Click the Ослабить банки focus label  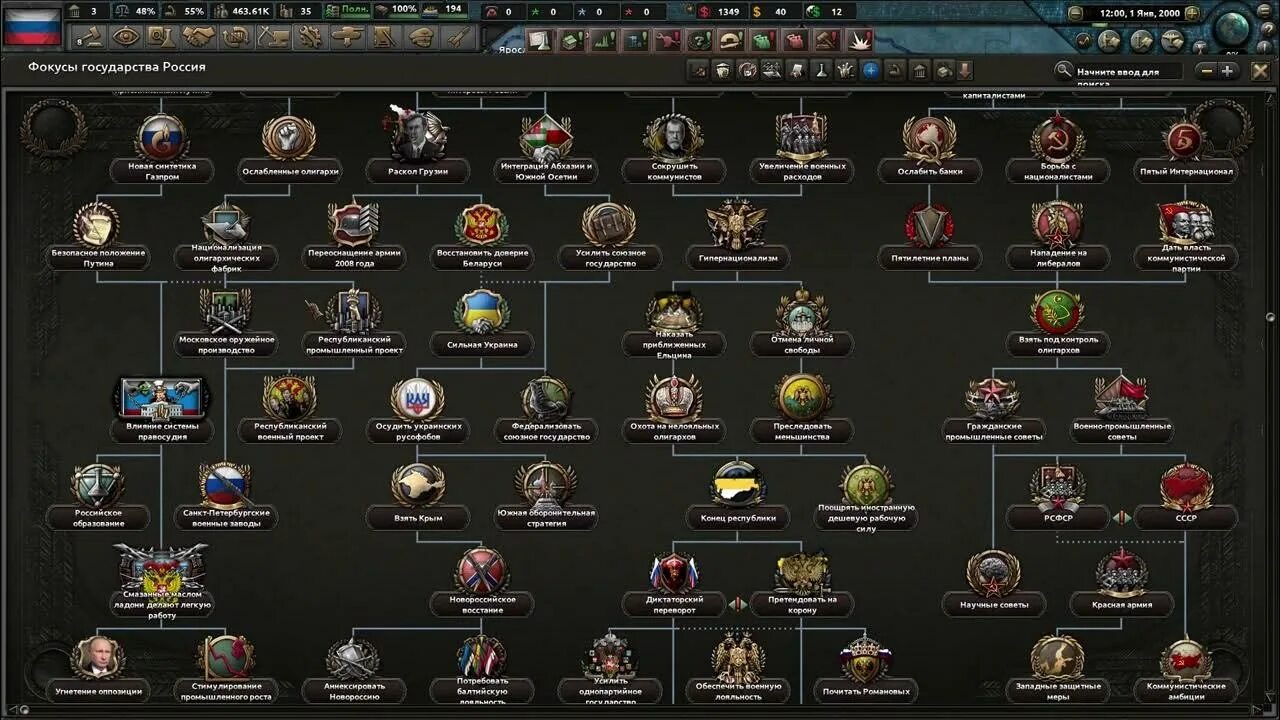[930, 171]
